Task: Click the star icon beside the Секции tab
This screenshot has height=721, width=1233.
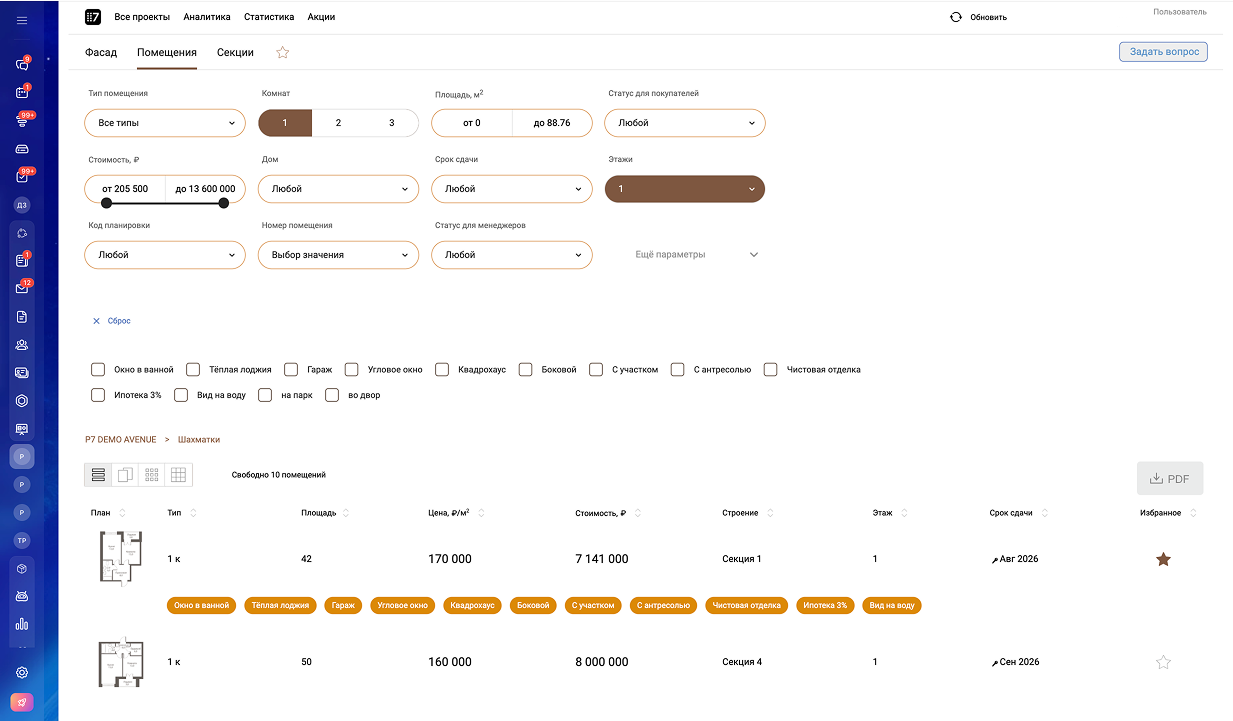Action: (x=283, y=53)
